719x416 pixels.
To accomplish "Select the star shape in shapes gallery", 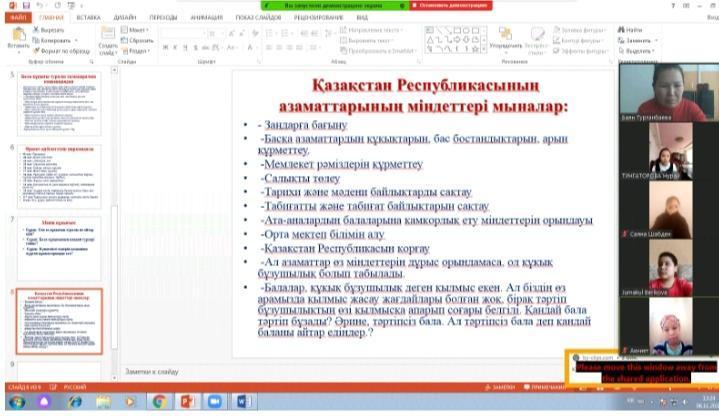I will [475, 49].
